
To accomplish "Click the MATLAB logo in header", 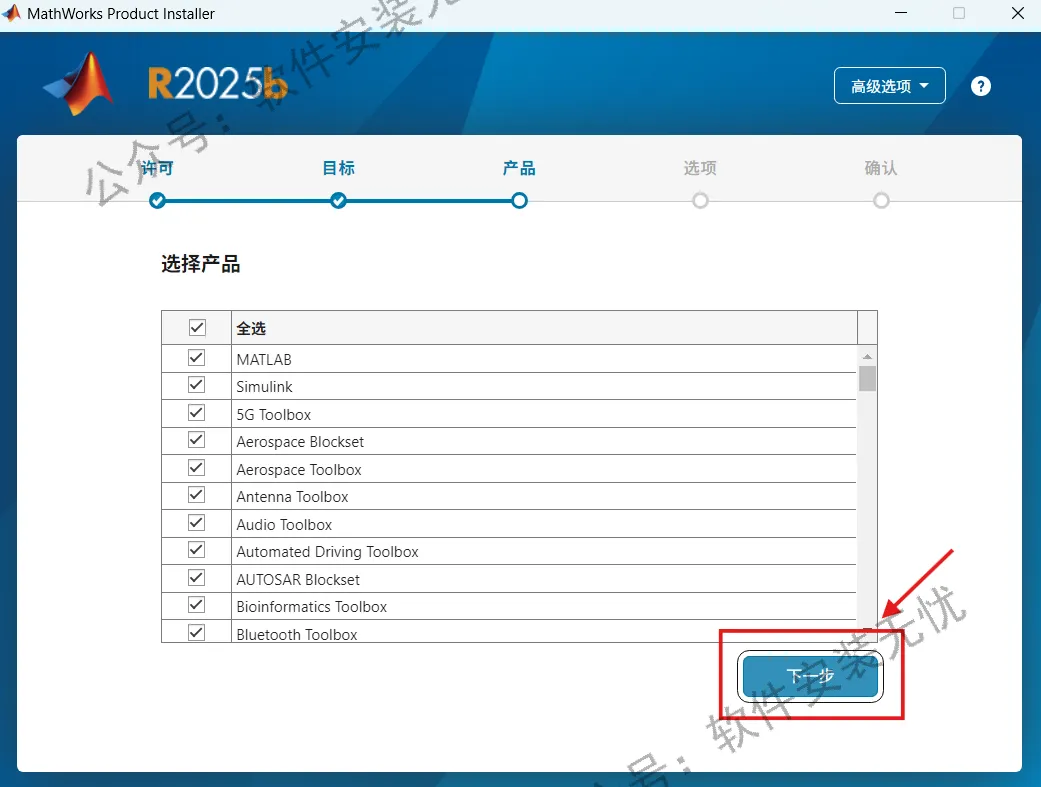I will click(79, 84).
